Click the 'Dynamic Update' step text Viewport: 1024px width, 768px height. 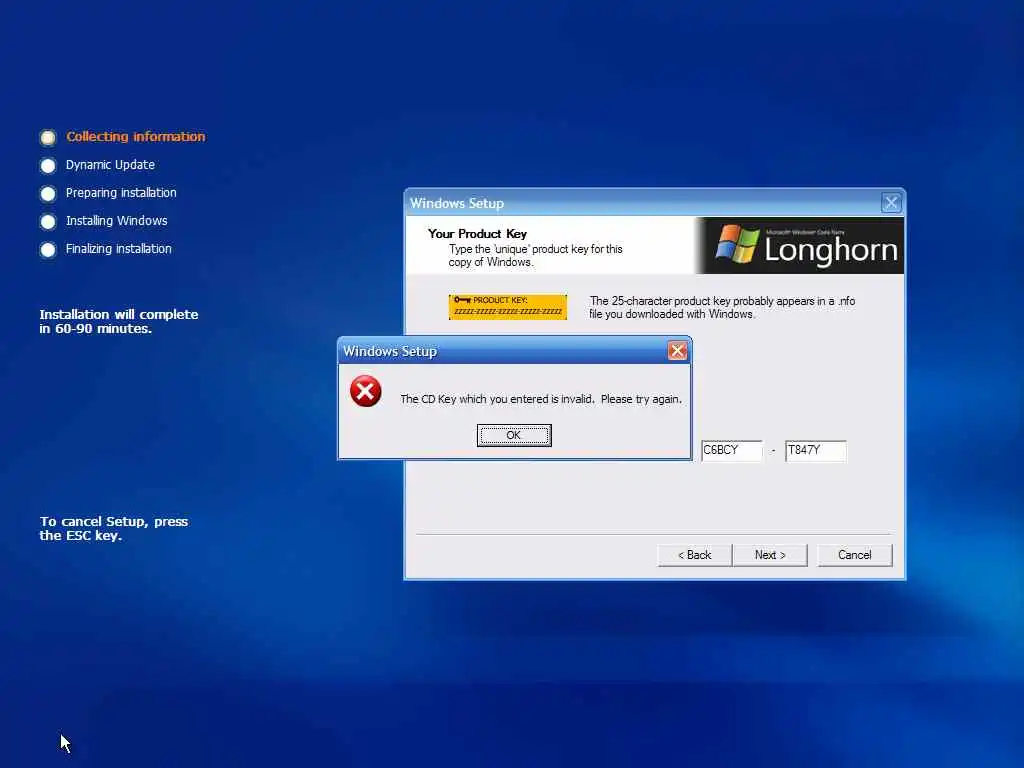click(x=110, y=165)
